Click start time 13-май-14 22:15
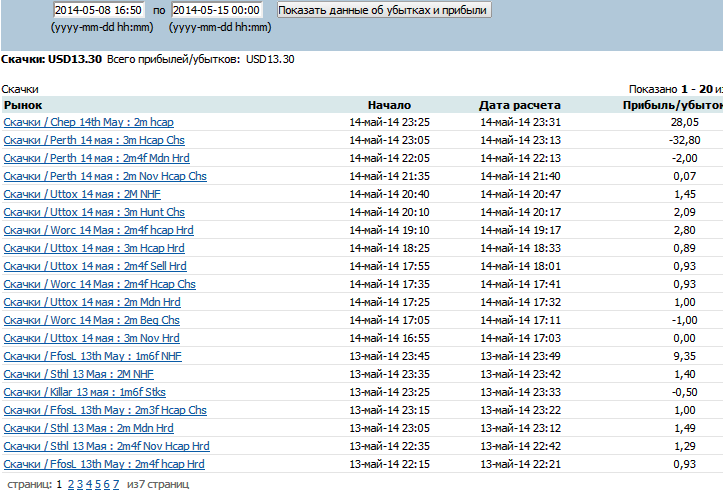723x495 pixels. [x=389, y=464]
